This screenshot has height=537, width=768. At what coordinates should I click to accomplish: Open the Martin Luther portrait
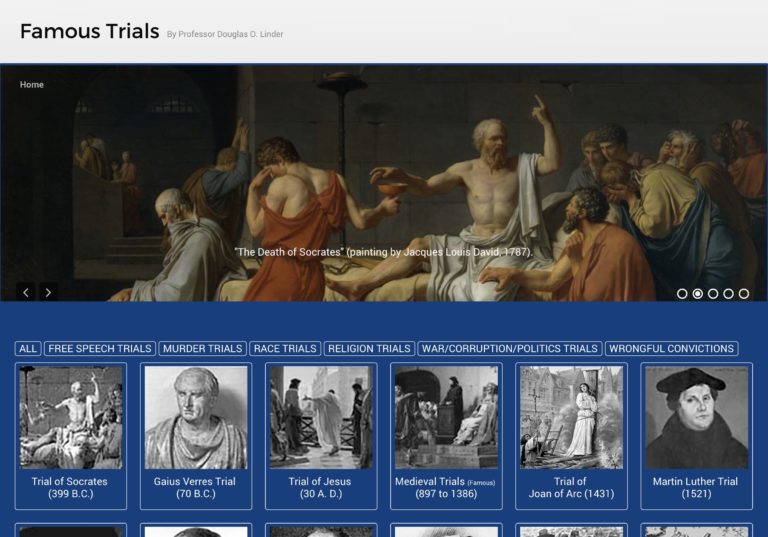[x=696, y=417]
